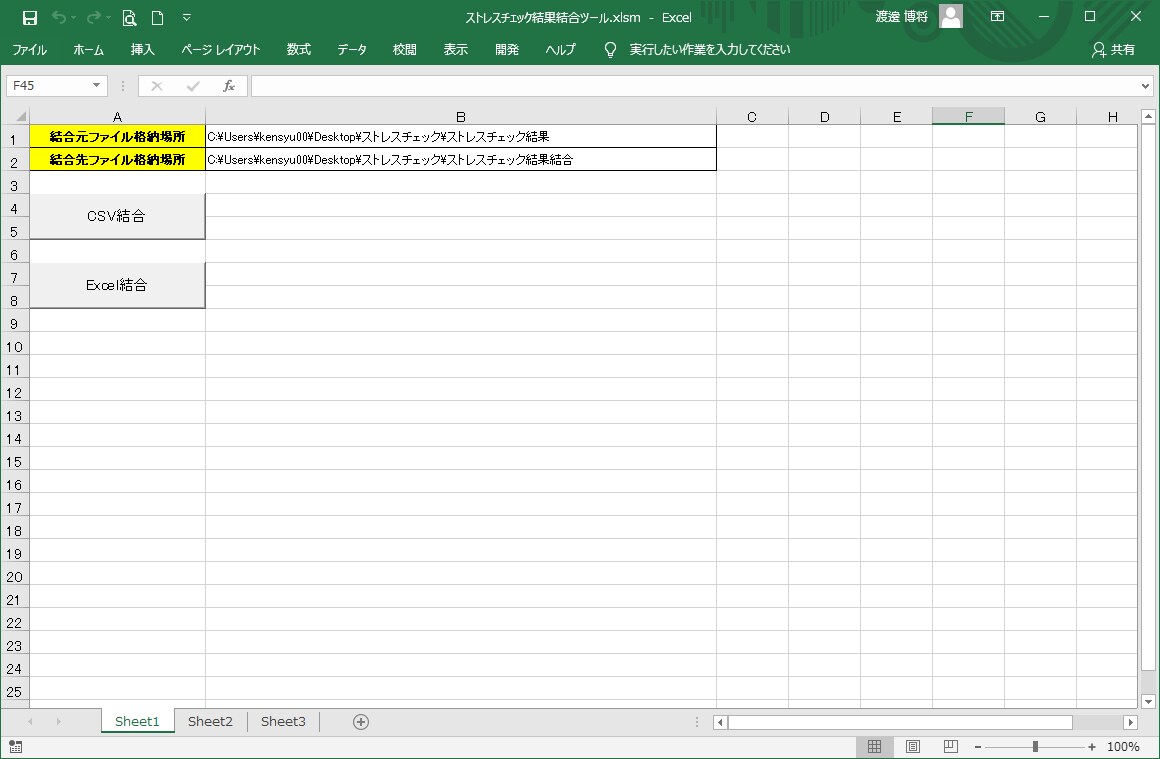Switch to the 数式 ribbon tab
The height and width of the screenshot is (759, 1160).
(x=299, y=50)
